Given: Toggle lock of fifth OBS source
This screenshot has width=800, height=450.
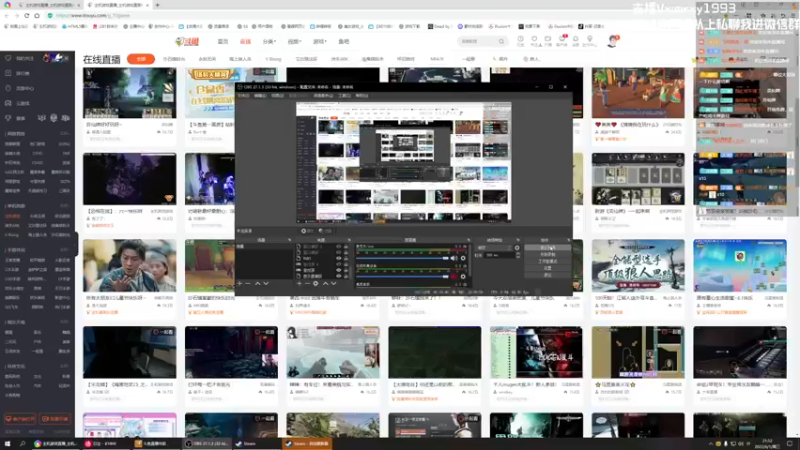Looking at the screenshot, I should tap(346, 270).
